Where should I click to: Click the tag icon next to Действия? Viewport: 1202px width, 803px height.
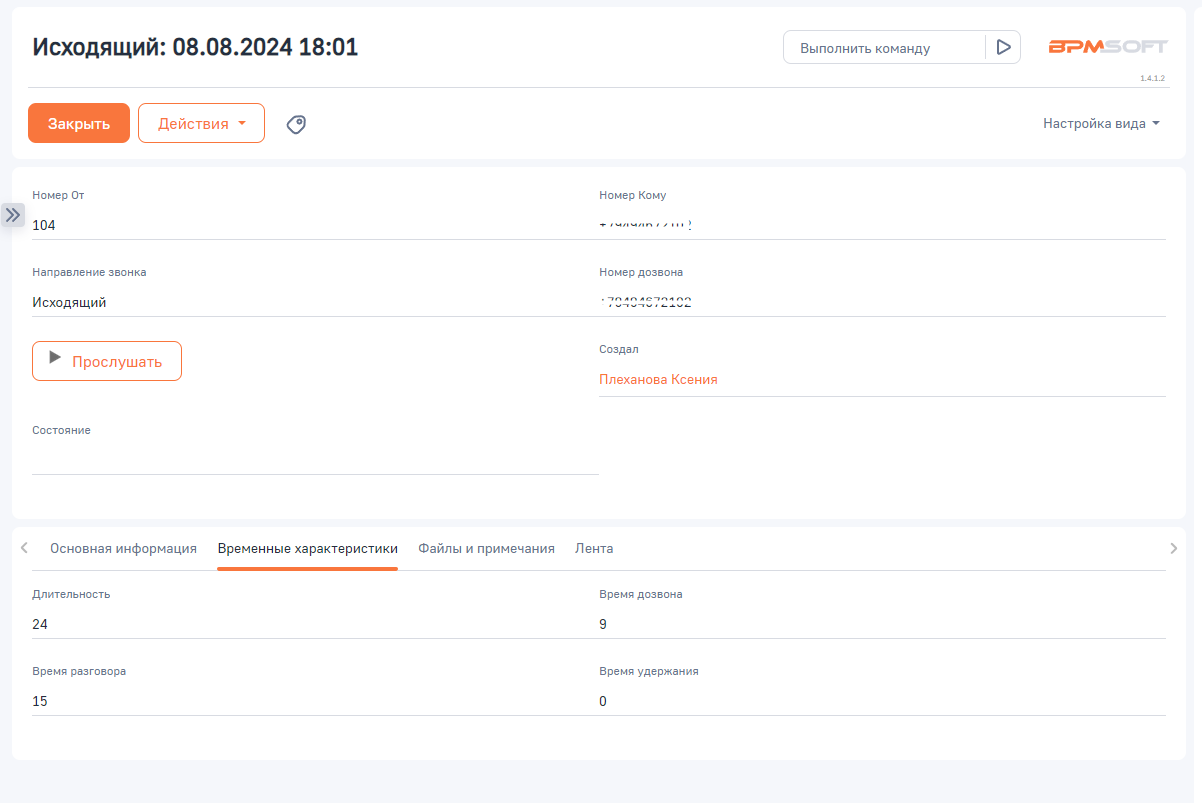(296, 122)
